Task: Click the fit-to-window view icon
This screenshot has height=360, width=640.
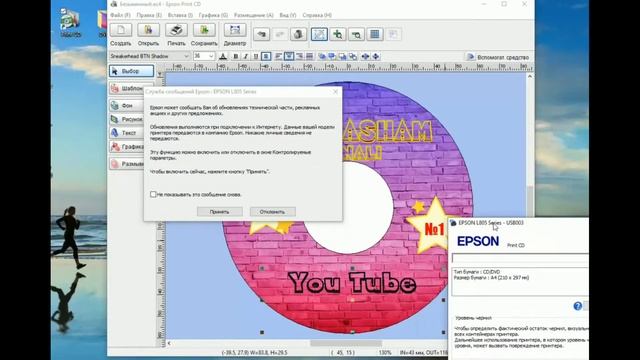Action: click(x=319, y=34)
